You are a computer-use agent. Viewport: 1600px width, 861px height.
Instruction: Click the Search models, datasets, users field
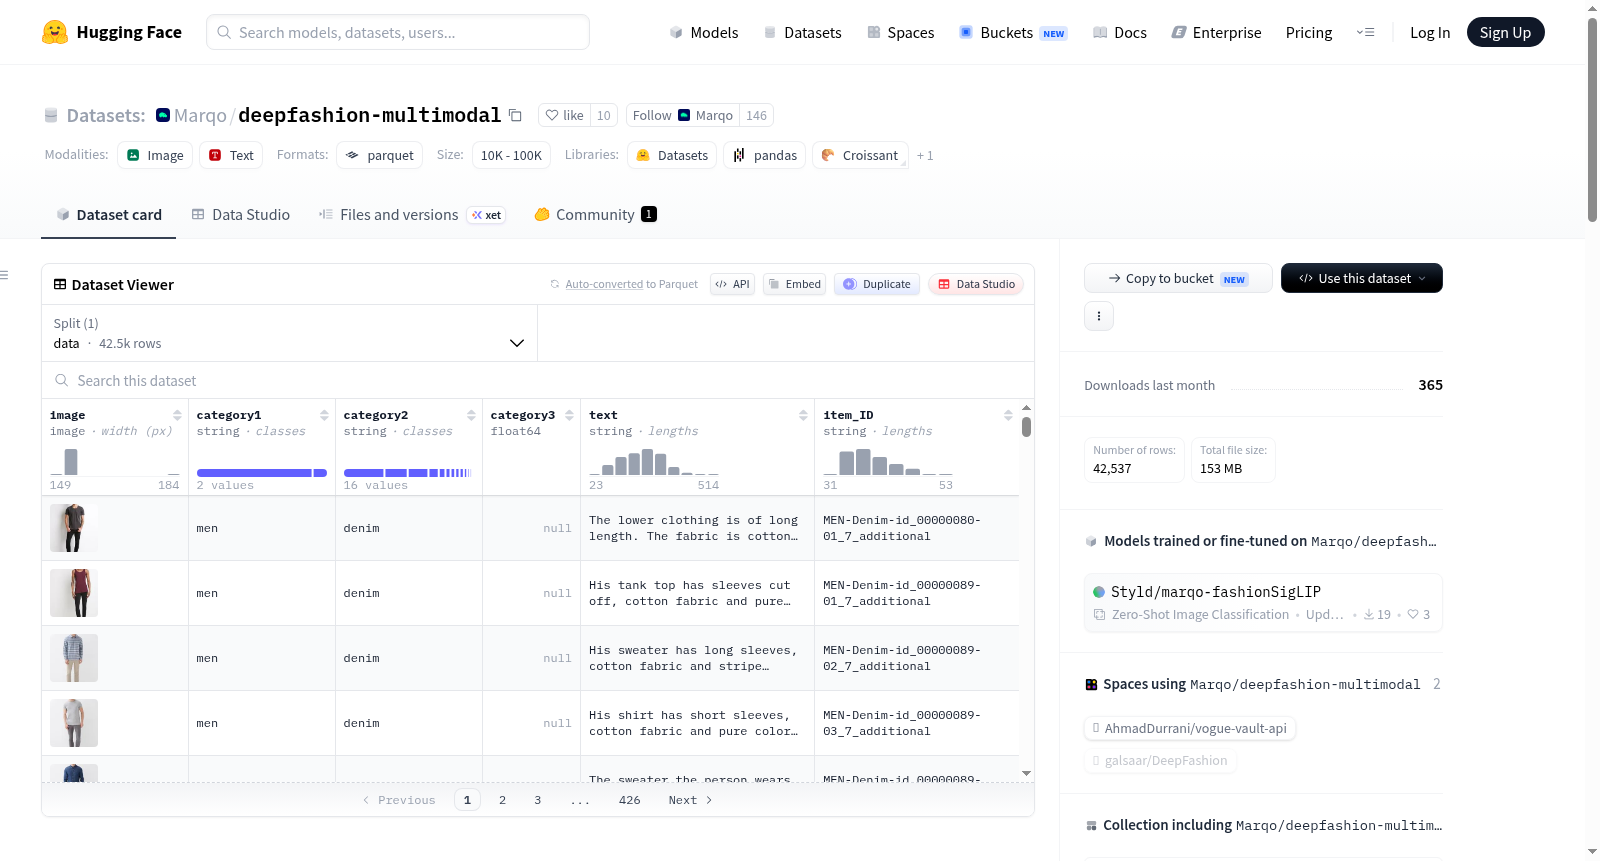coord(398,32)
